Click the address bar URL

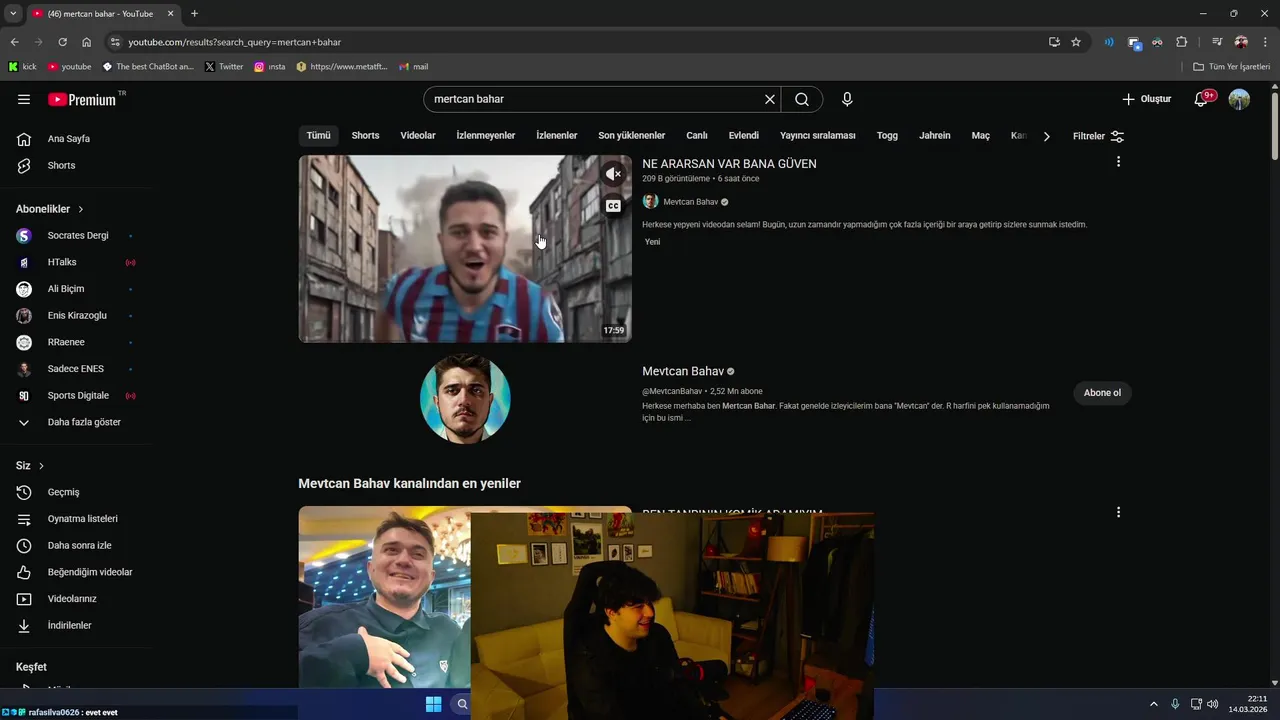point(234,42)
